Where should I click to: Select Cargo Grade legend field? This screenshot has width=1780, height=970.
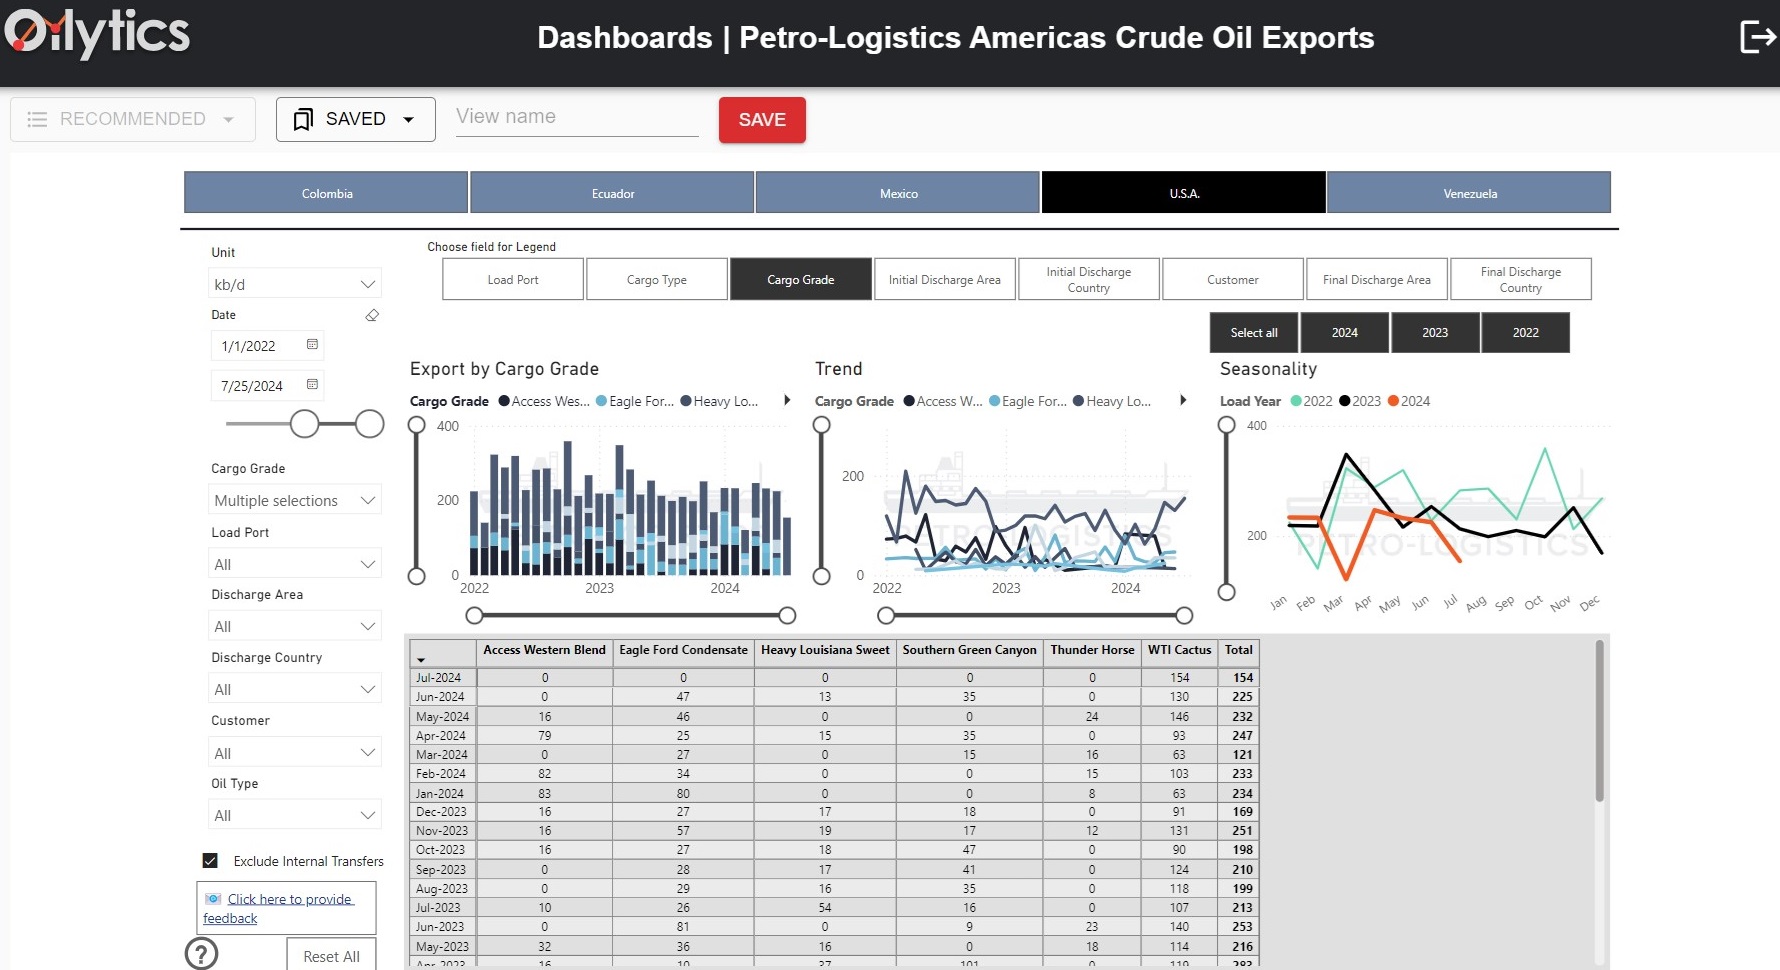click(x=801, y=279)
